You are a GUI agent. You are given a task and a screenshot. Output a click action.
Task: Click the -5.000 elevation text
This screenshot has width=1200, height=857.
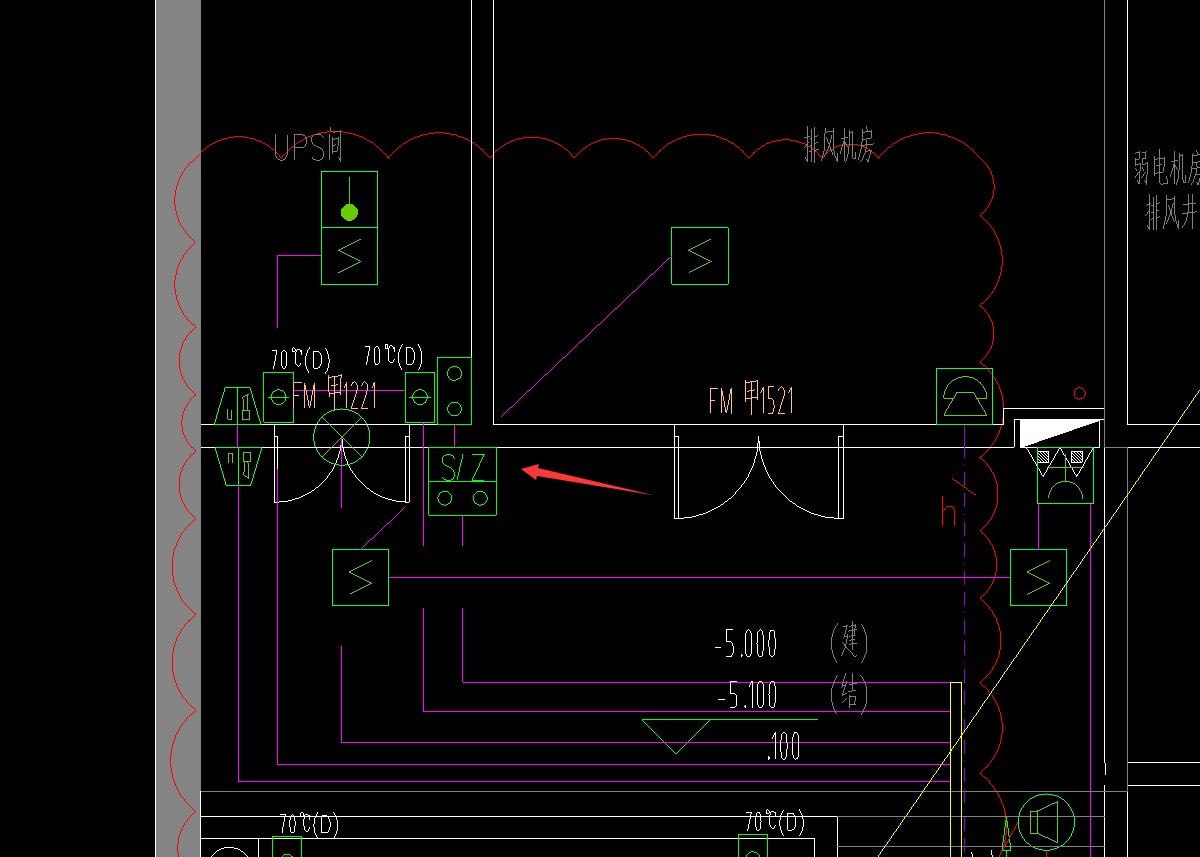coord(746,645)
